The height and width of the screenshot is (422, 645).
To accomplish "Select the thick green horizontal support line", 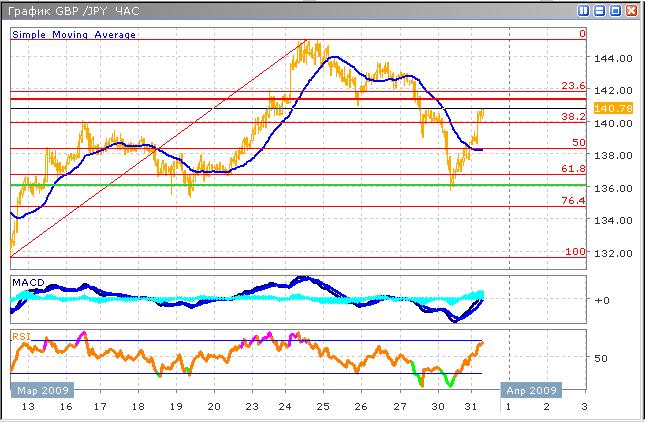I will pyautogui.click(x=300, y=185).
